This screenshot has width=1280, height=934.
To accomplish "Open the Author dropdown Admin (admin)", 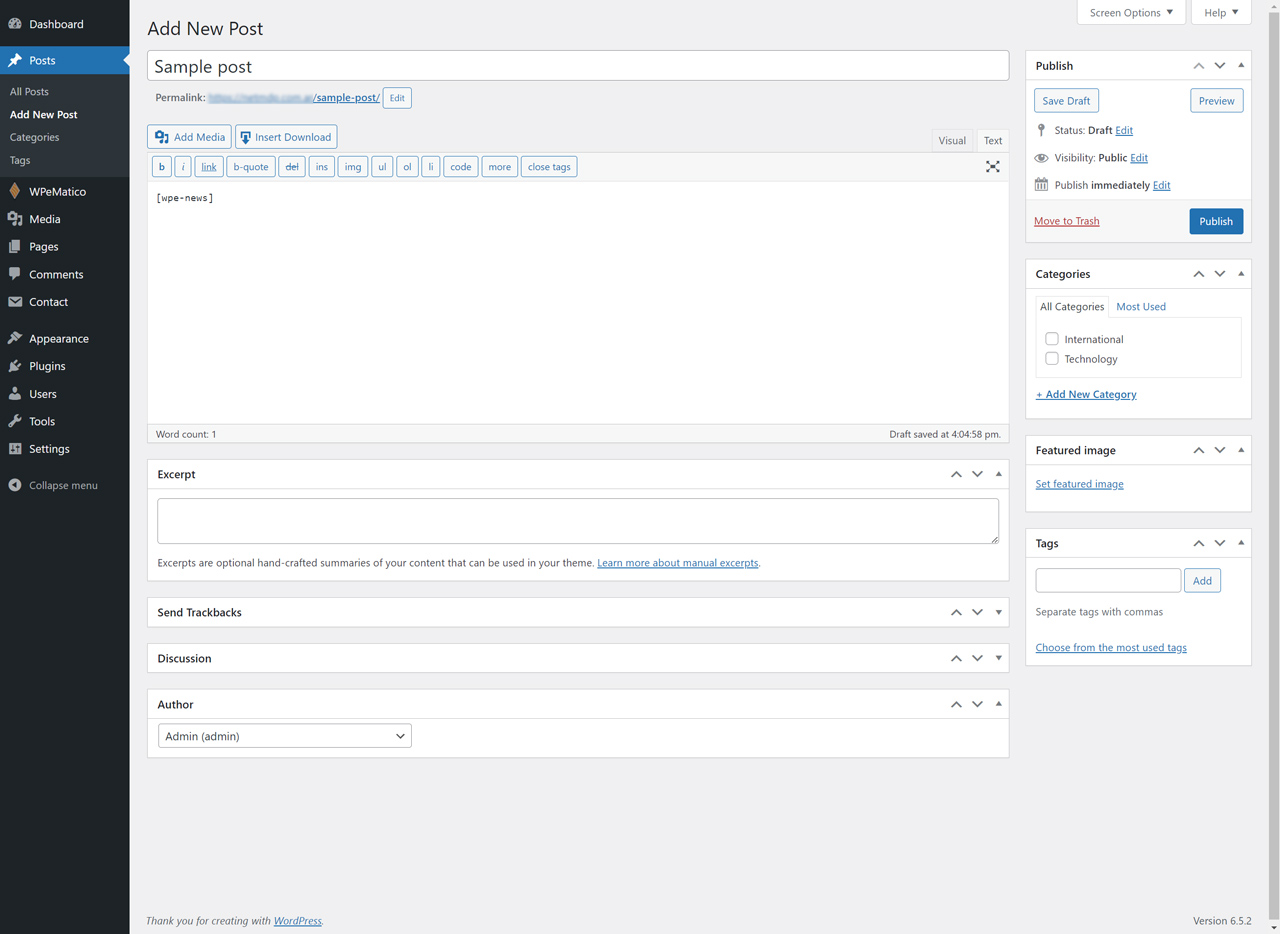I will click(x=285, y=736).
